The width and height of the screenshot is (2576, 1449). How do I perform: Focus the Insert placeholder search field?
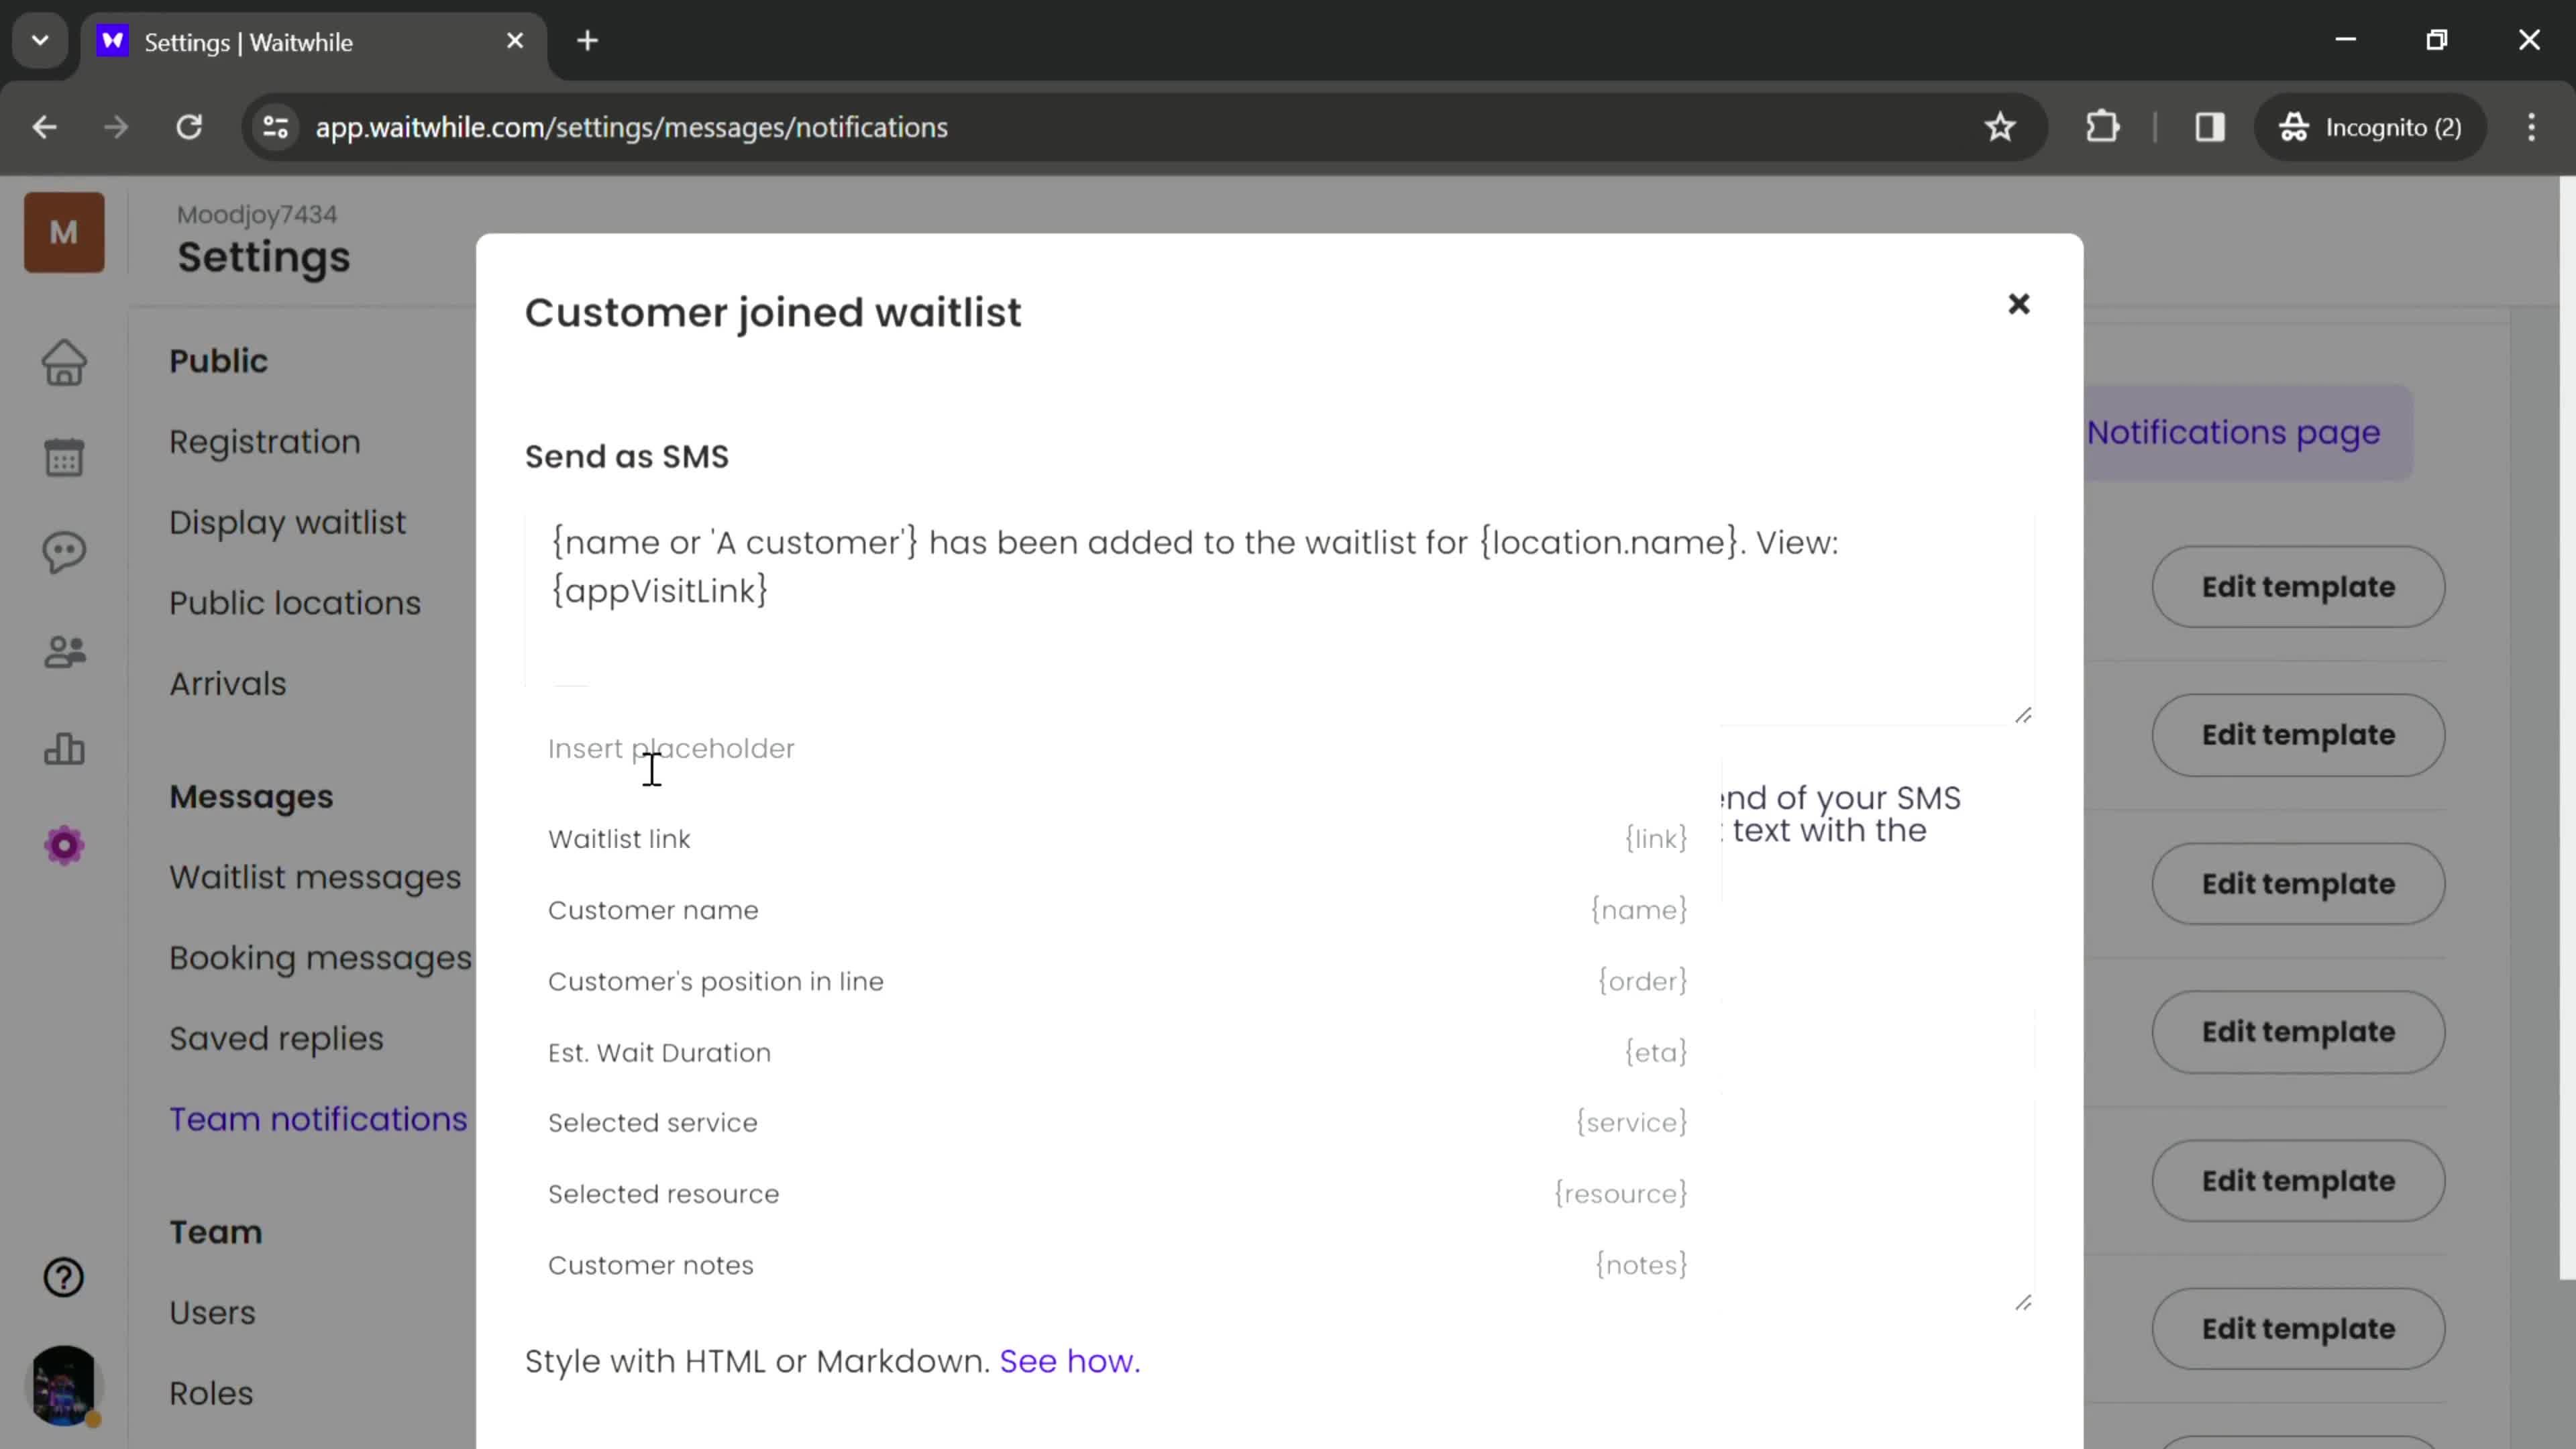[x=1118, y=749]
